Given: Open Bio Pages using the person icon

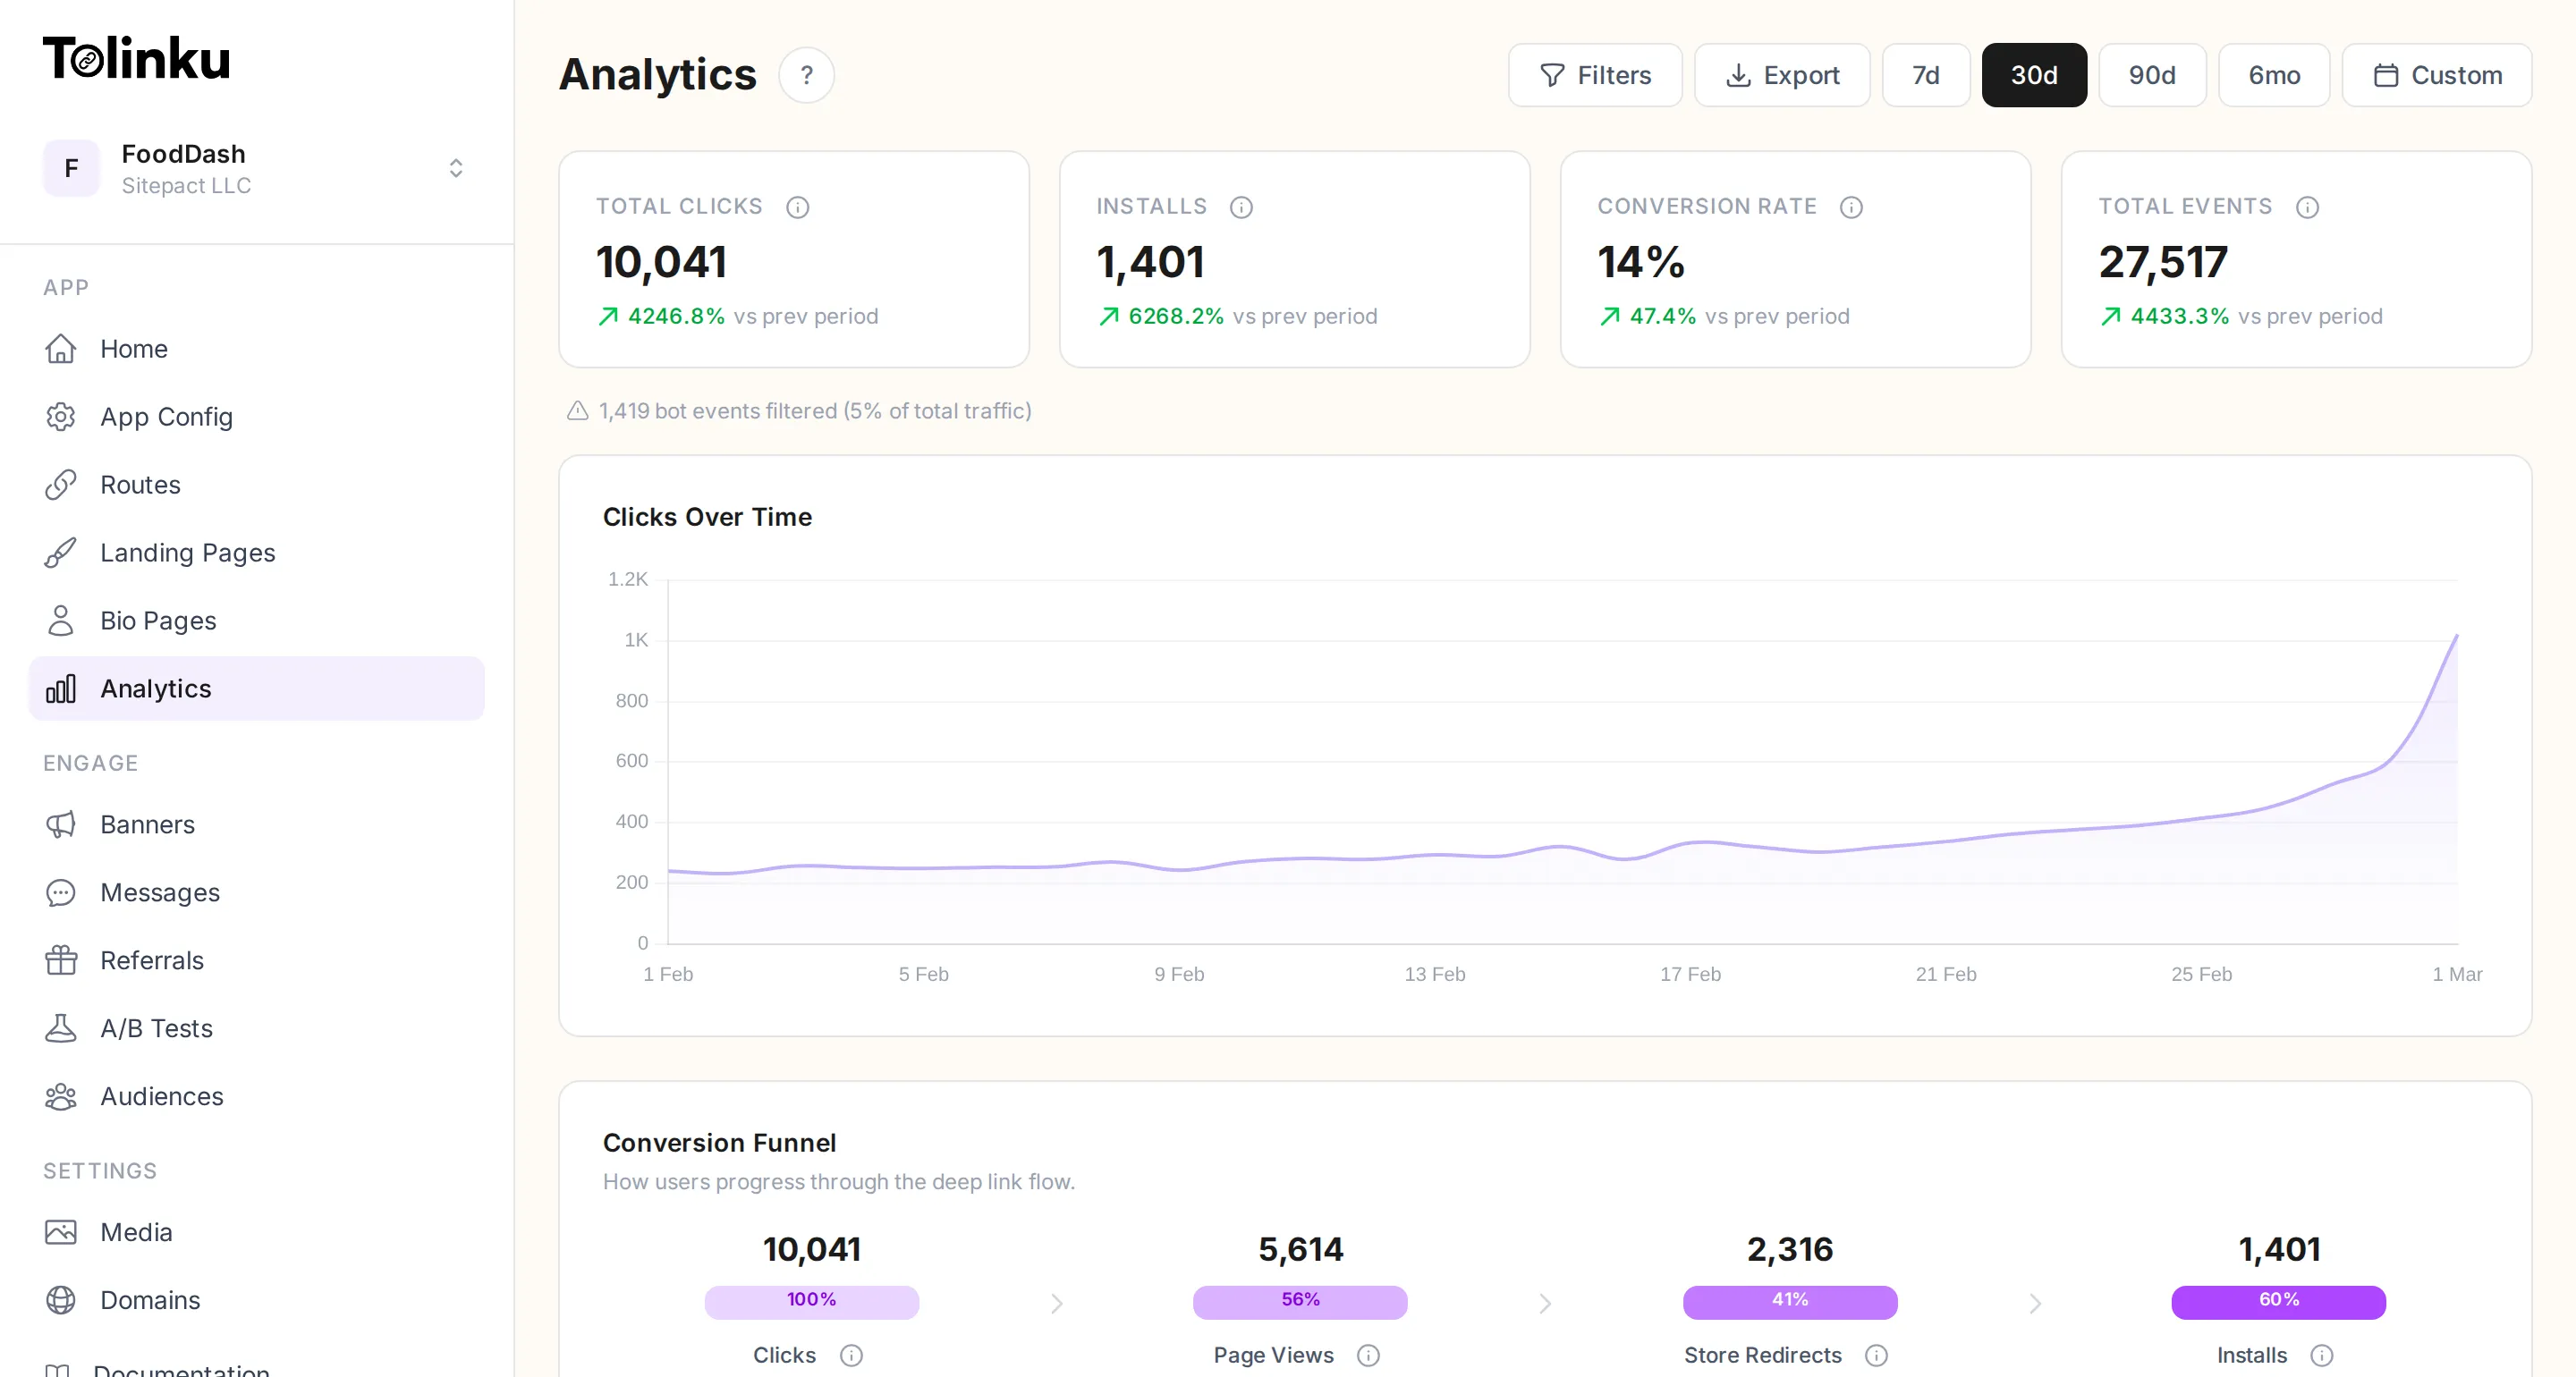Looking at the screenshot, I should point(61,620).
